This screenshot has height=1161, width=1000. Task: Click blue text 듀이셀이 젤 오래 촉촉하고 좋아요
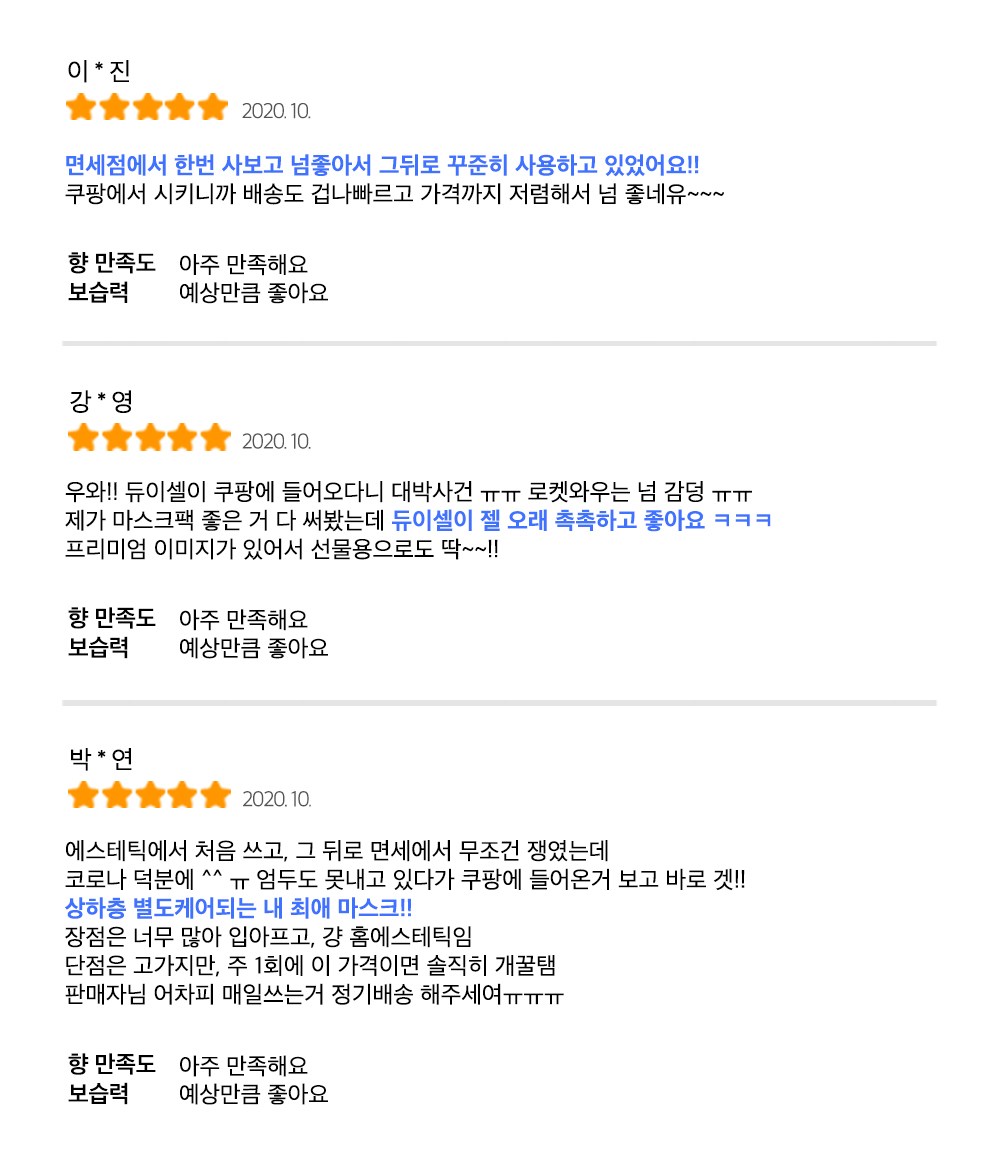(549, 520)
